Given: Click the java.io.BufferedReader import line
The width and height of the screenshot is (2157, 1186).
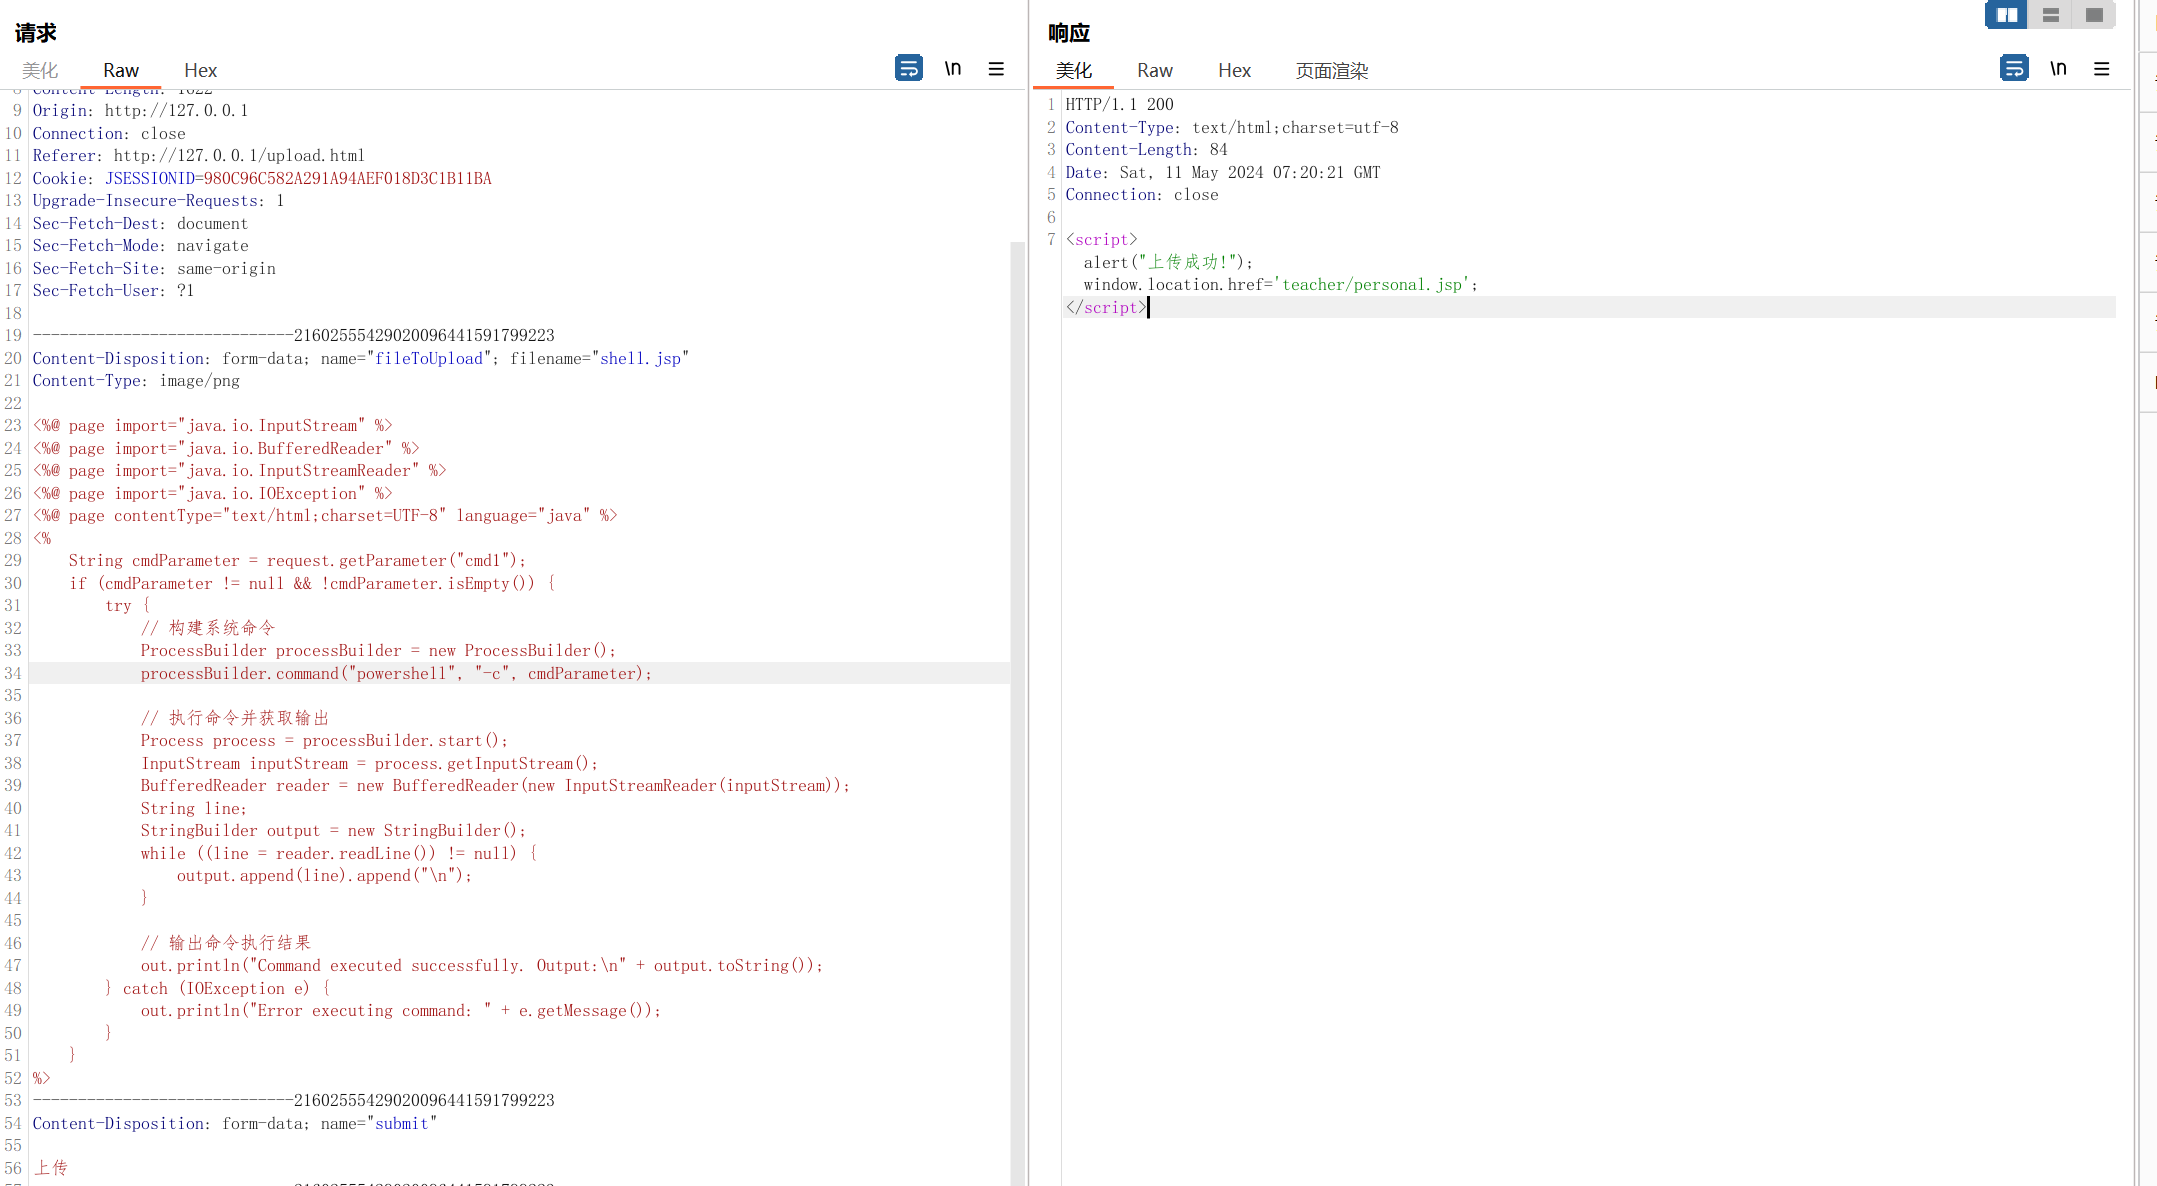Looking at the screenshot, I should tap(226, 448).
